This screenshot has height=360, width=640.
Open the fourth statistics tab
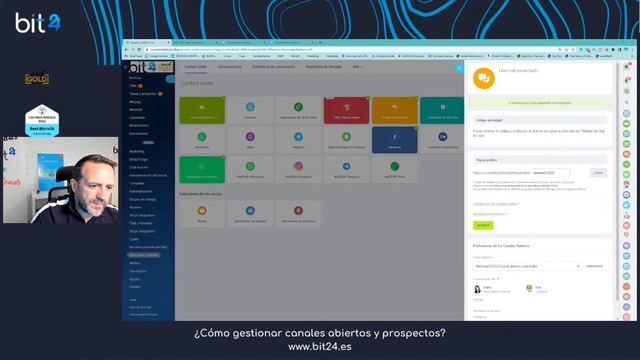324,67
